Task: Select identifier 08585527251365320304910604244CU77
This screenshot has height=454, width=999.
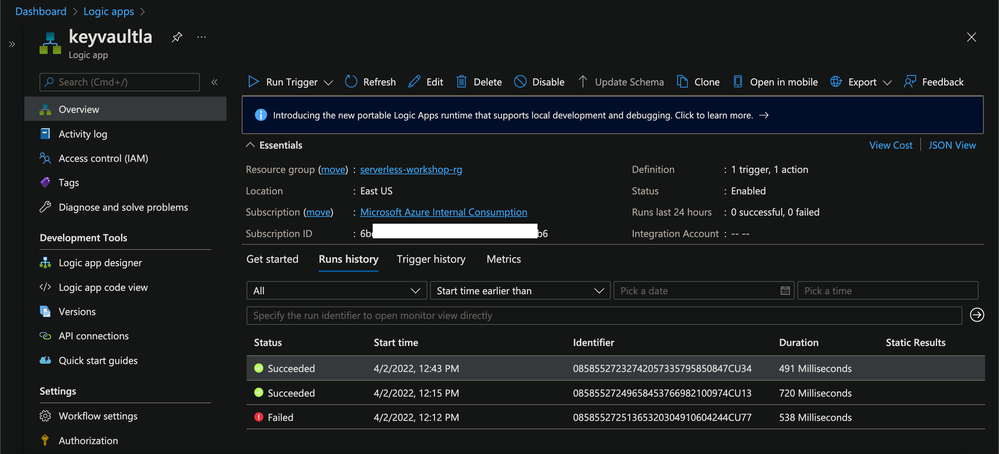Action: point(662,418)
